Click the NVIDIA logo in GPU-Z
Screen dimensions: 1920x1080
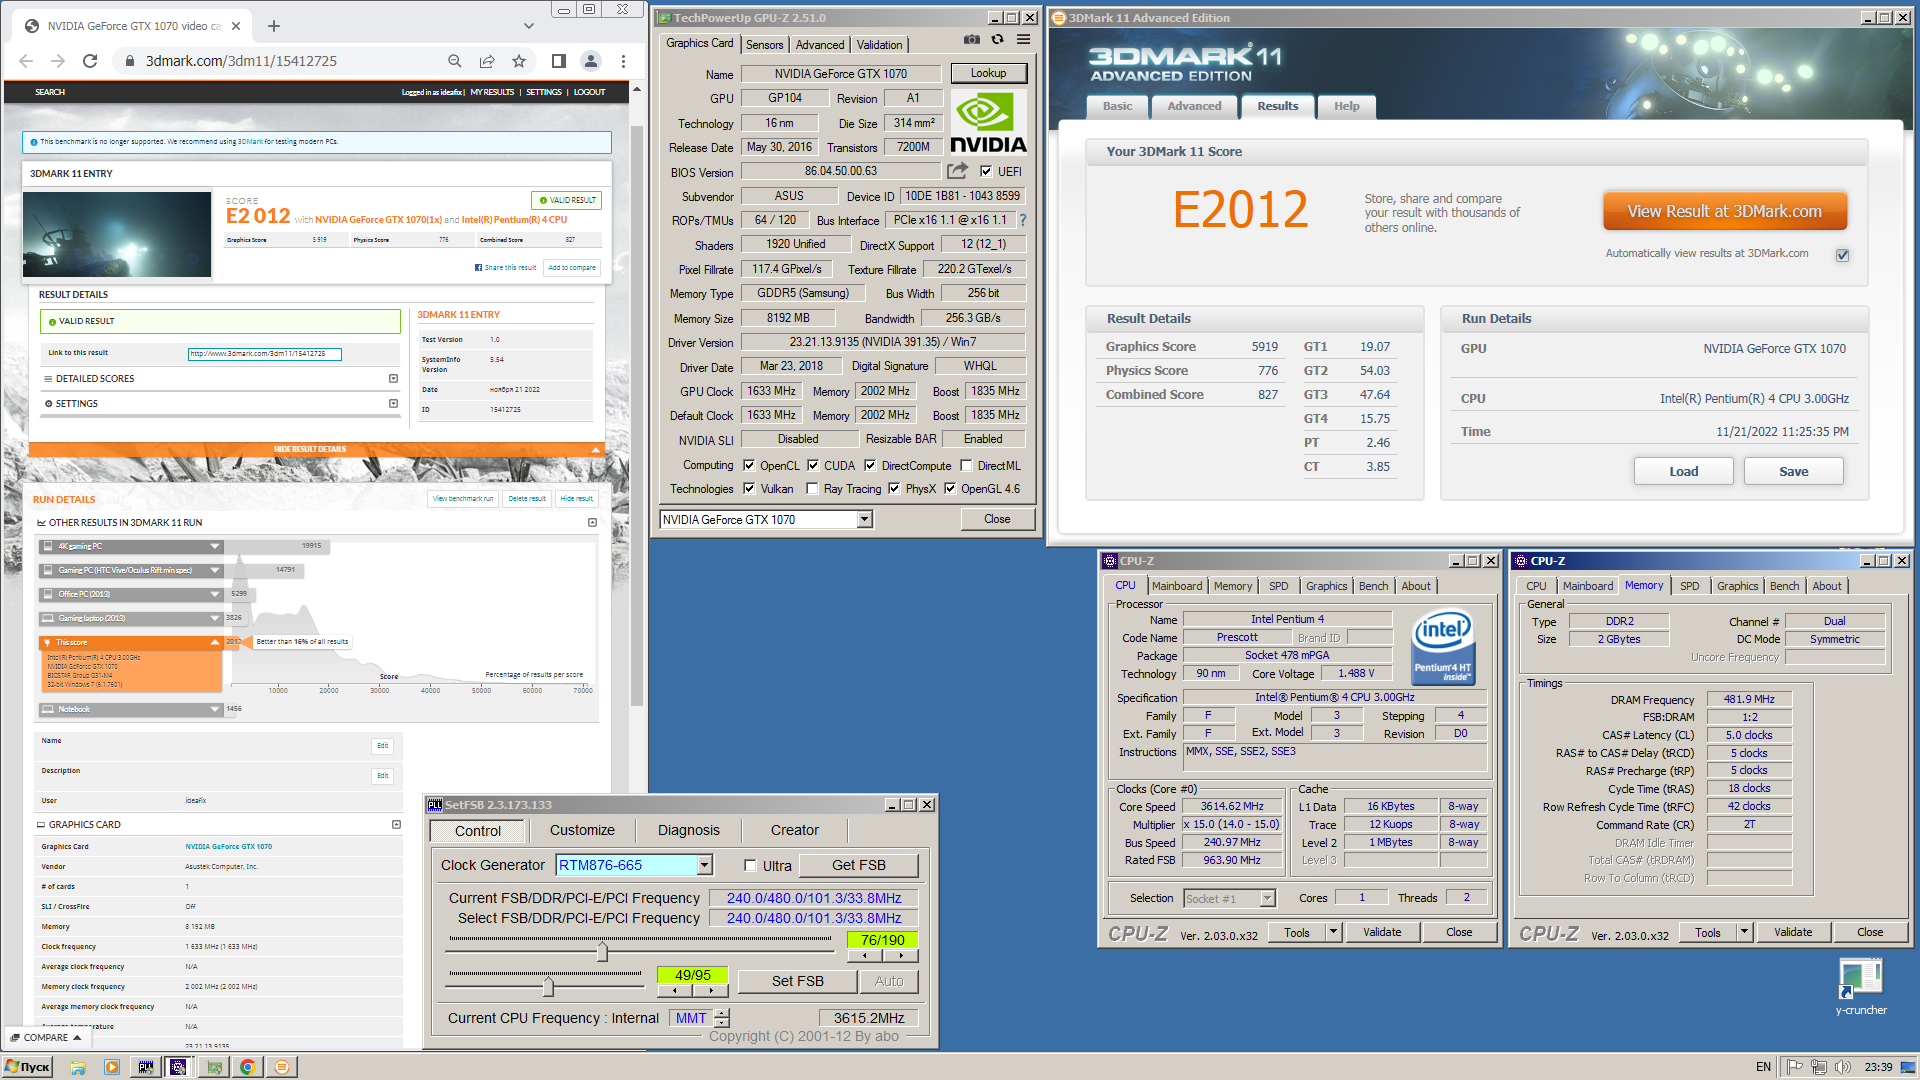click(x=988, y=122)
